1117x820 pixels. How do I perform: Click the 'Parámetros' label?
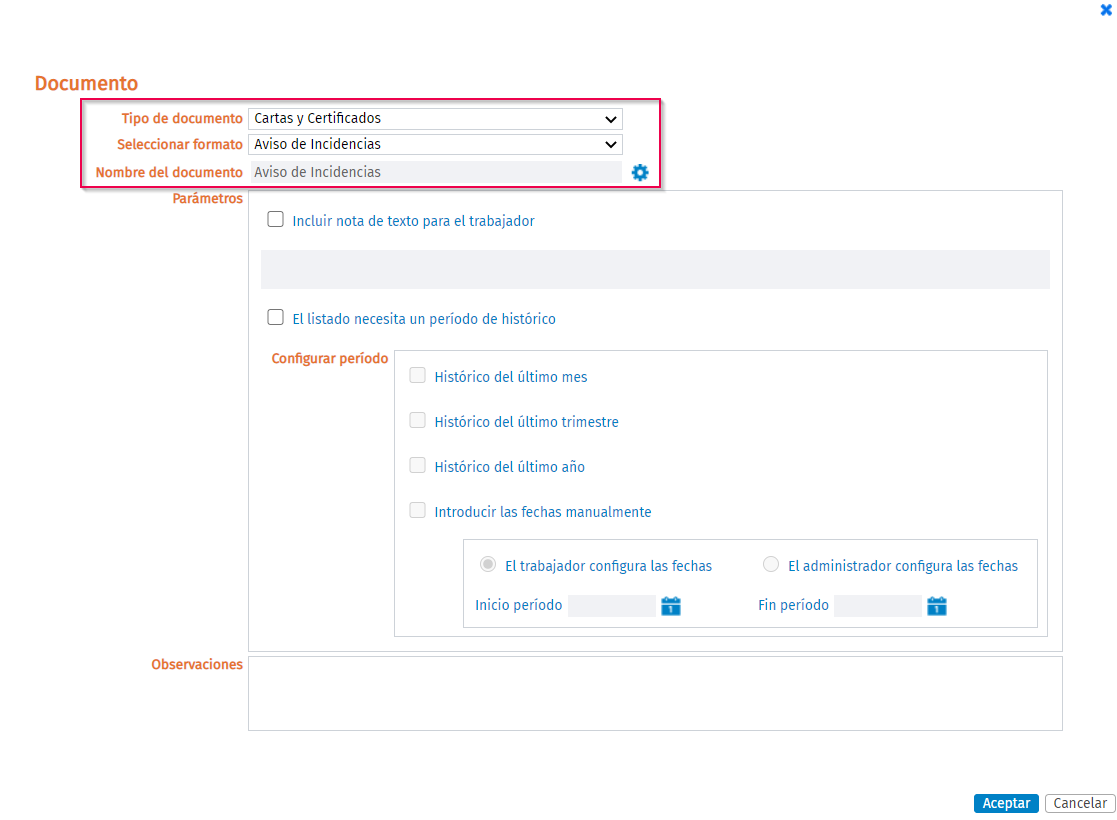tap(207, 198)
